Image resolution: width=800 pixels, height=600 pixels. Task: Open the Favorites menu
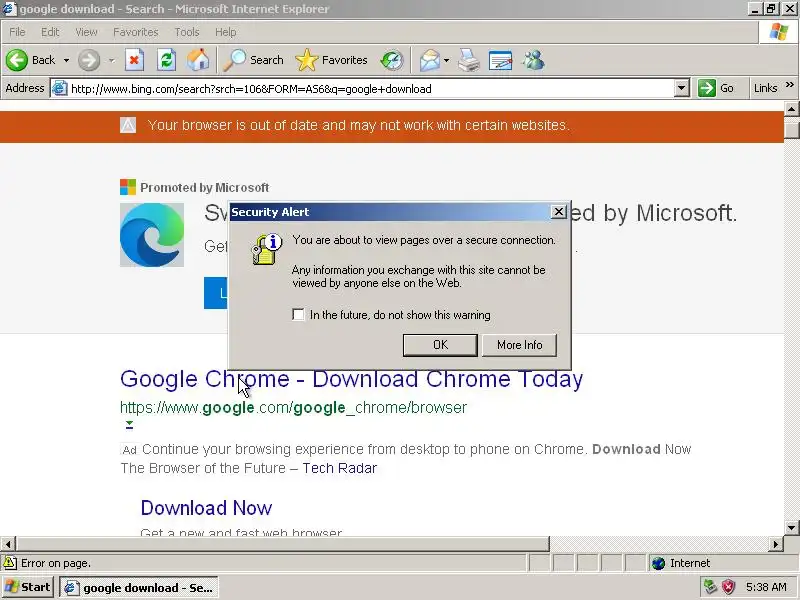(136, 32)
